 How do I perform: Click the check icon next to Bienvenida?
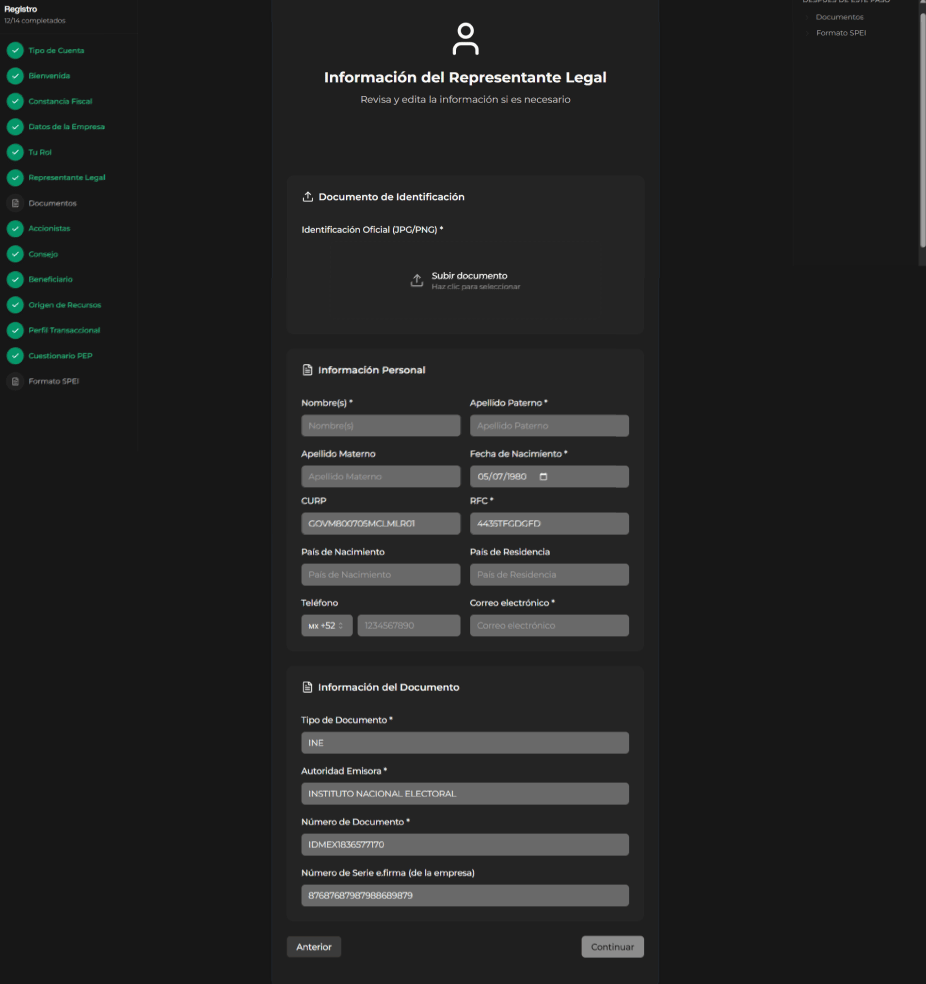coord(15,76)
